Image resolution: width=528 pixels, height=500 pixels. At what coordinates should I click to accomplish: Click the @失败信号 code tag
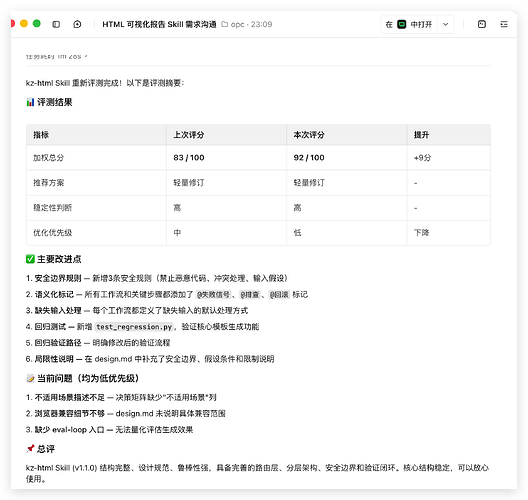click(213, 295)
